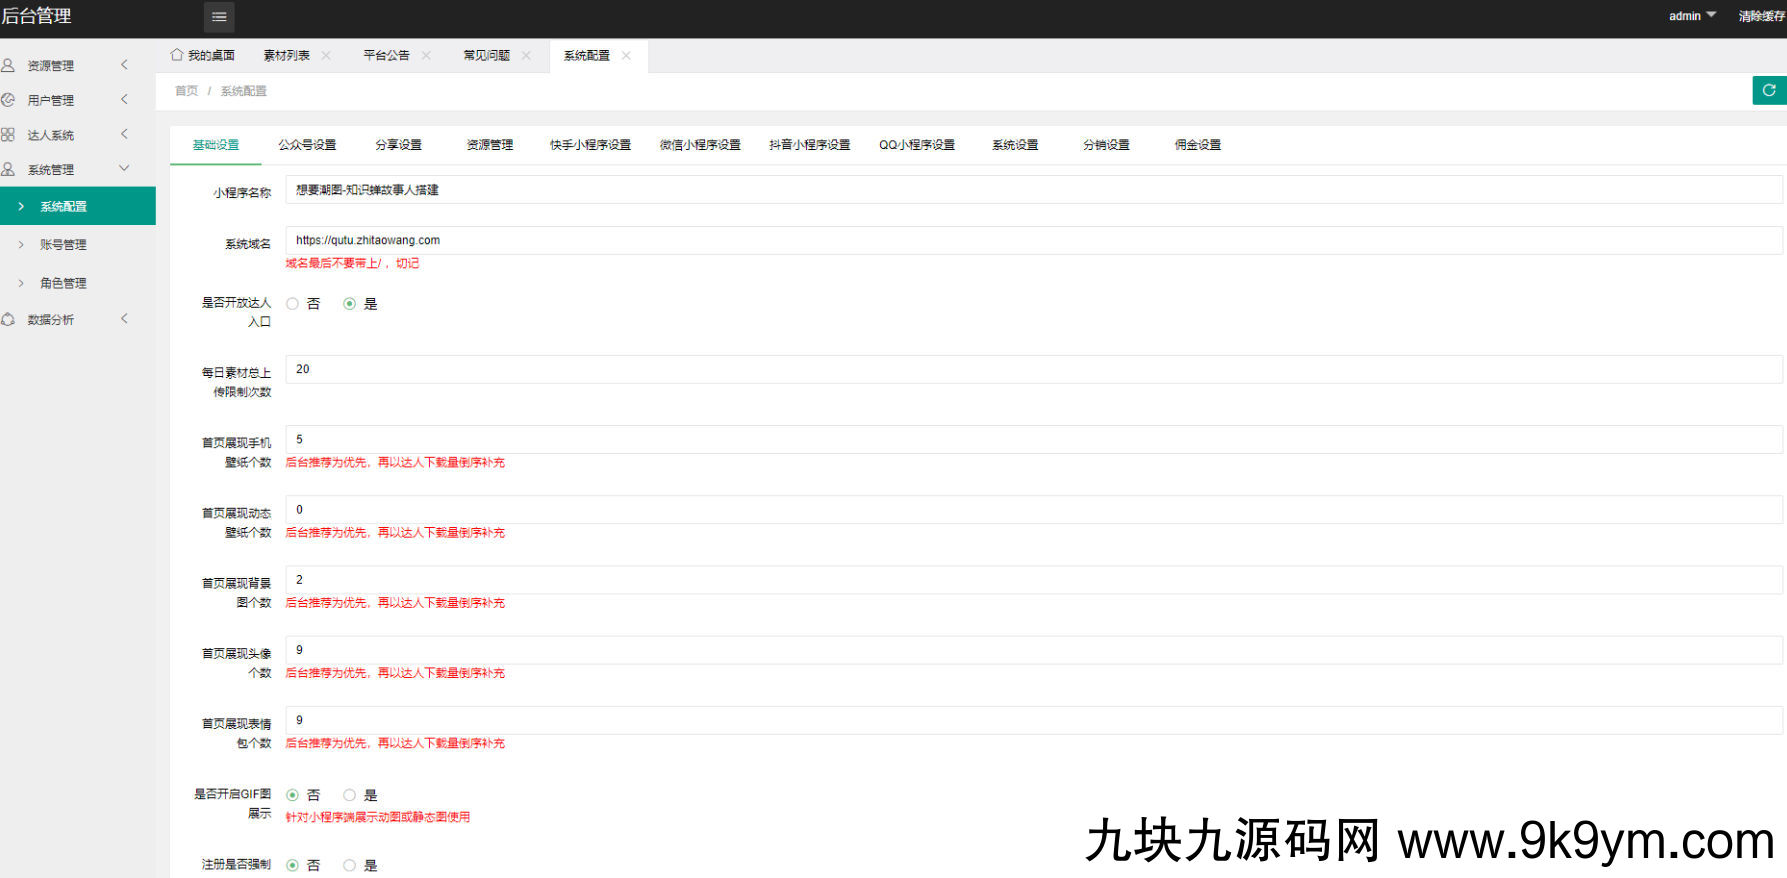Focus the 首页展现动态壁纸个数 field

pos(1034,509)
